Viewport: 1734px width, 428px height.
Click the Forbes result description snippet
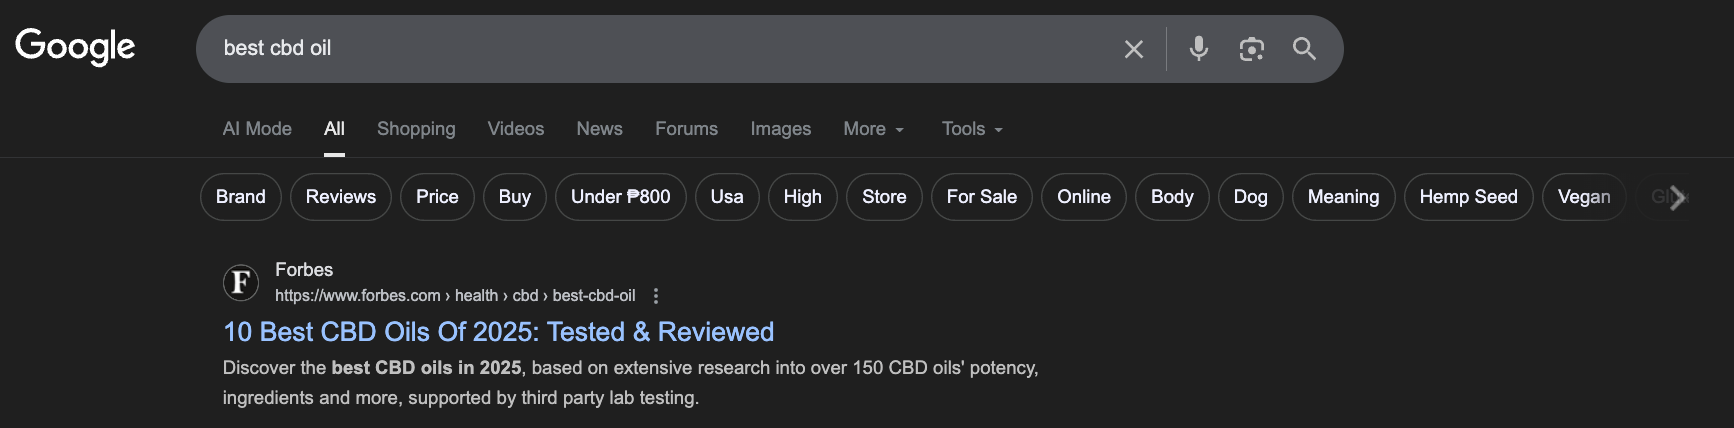click(630, 383)
